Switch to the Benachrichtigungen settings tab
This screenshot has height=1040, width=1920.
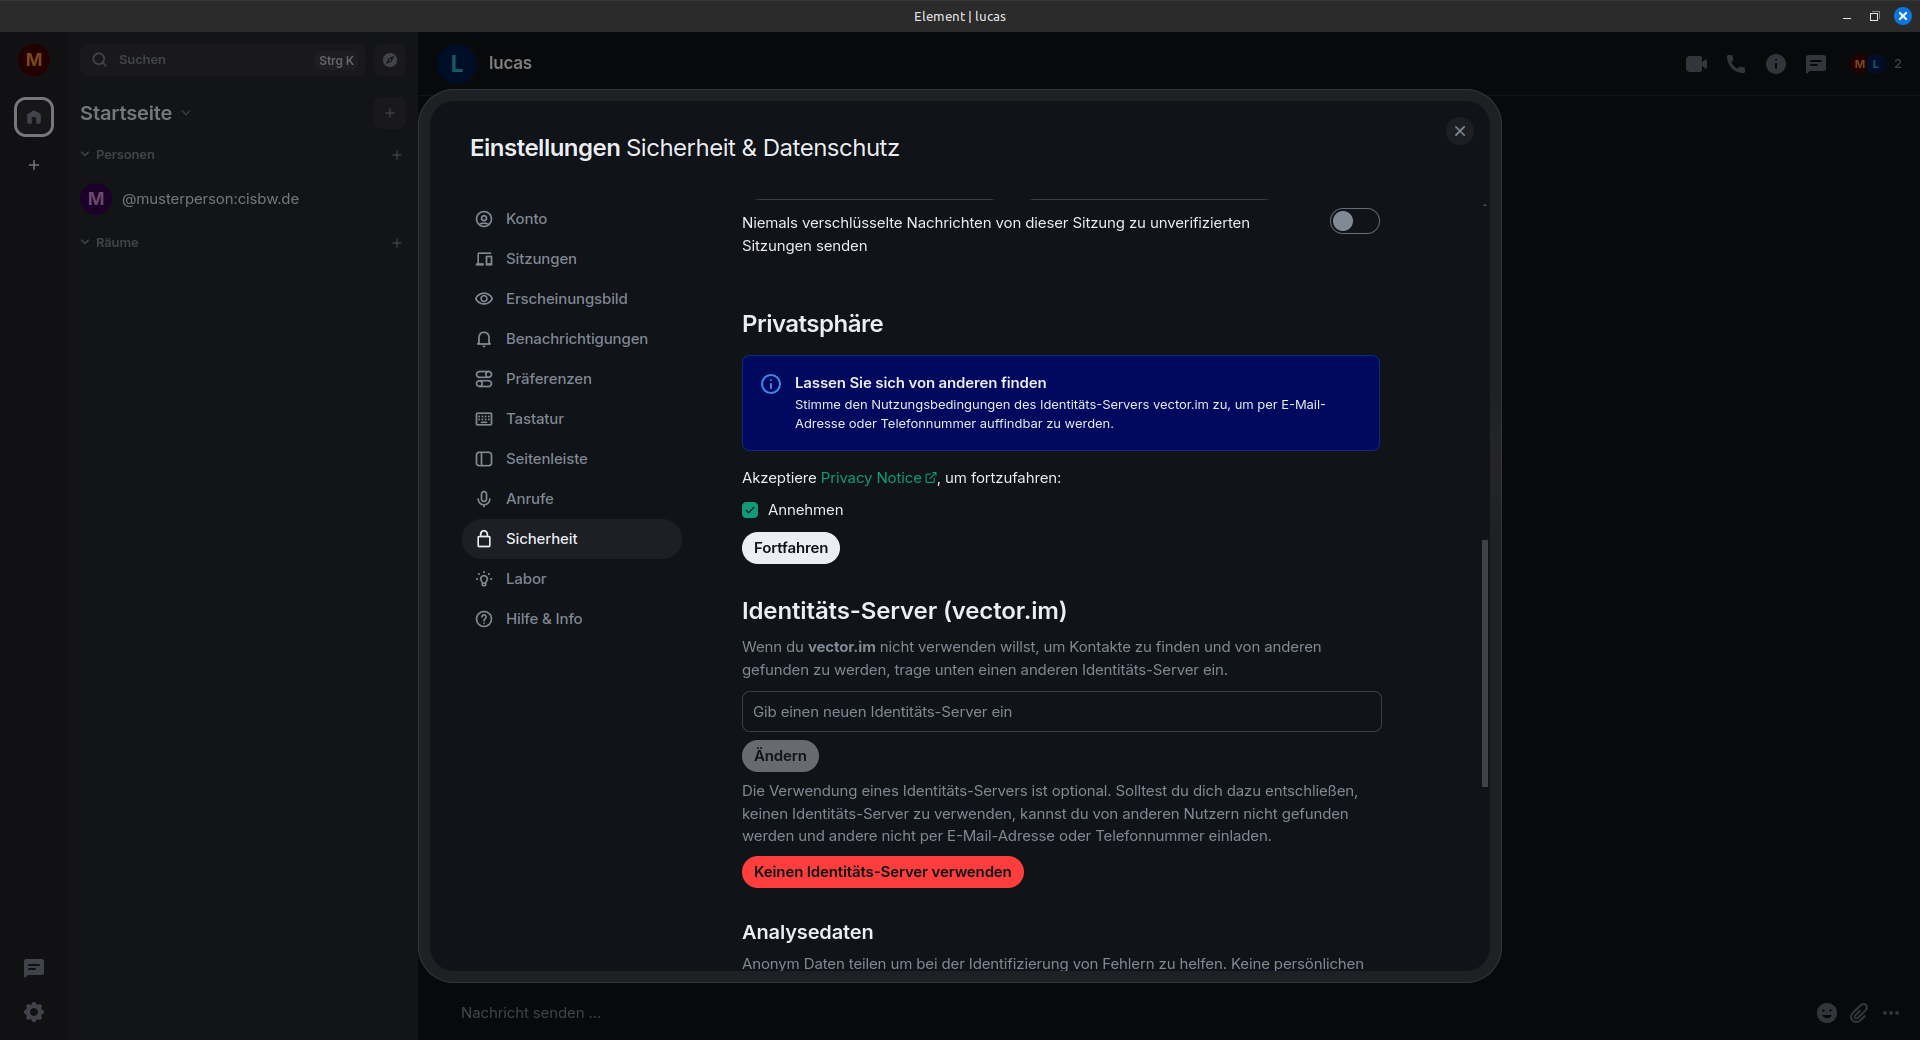[576, 339]
